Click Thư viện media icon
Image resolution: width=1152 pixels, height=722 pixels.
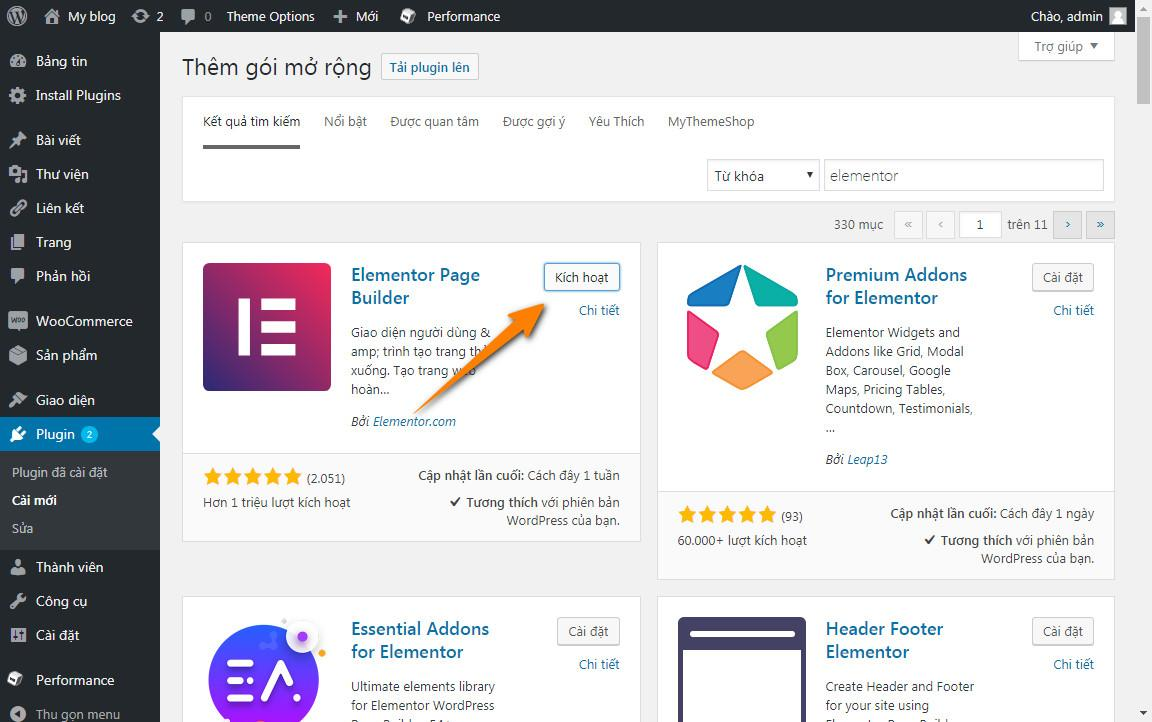[18, 174]
